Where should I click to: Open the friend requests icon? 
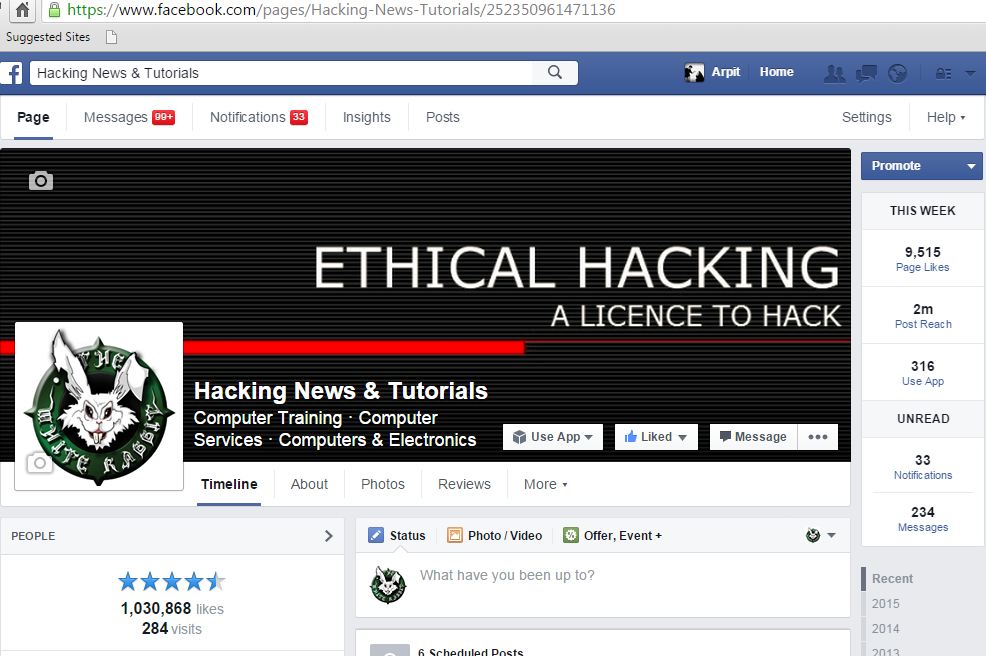click(833, 73)
